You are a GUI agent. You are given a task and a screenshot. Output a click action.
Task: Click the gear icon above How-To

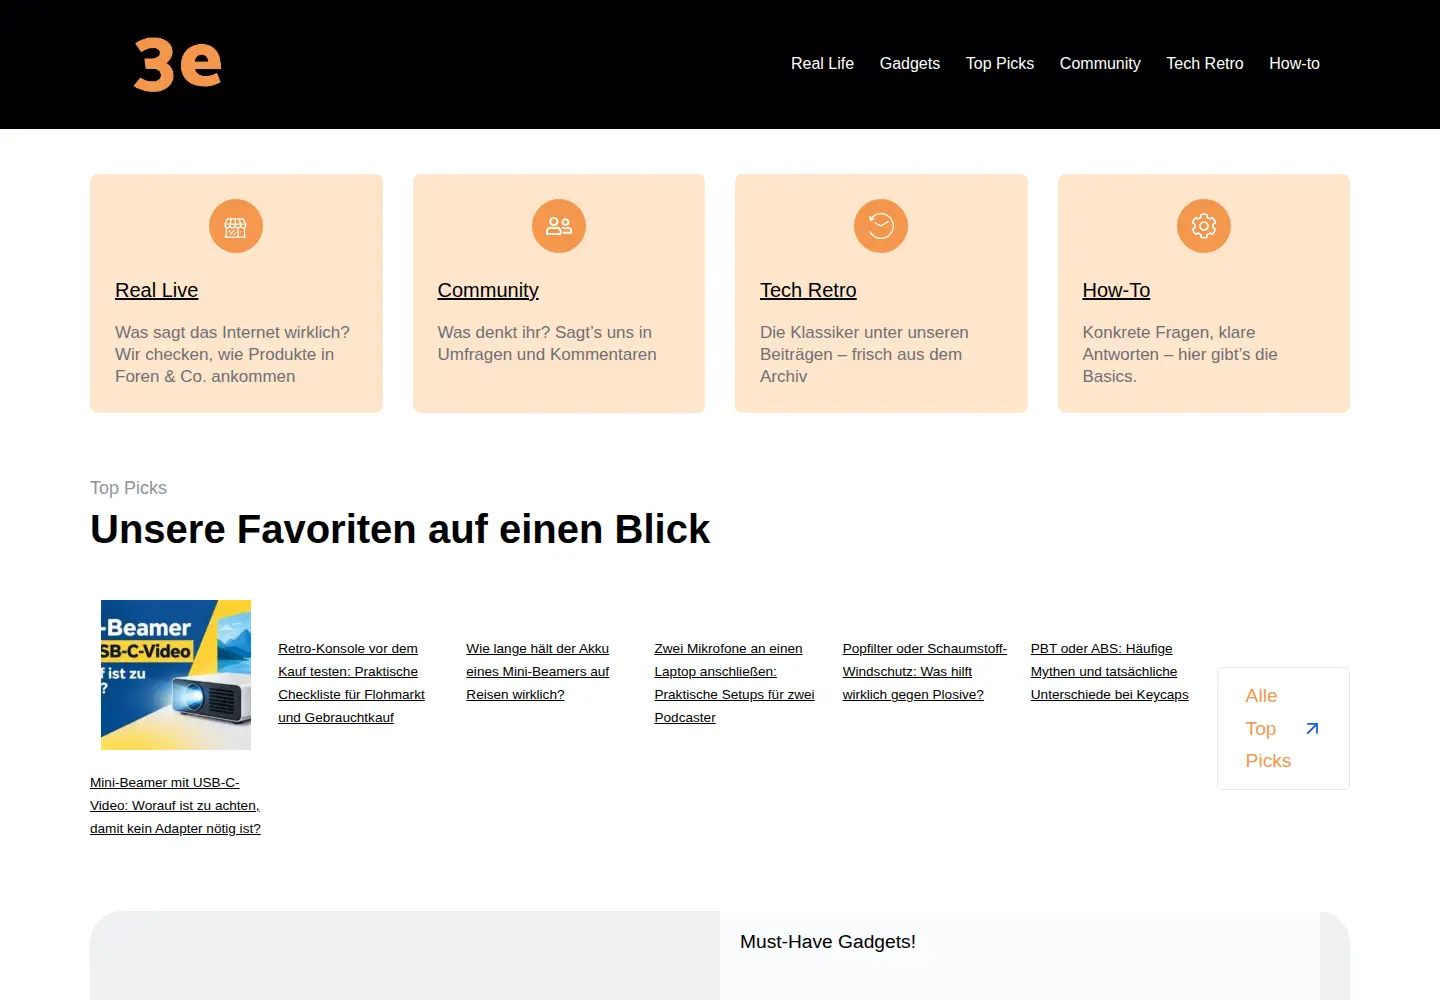coord(1204,226)
